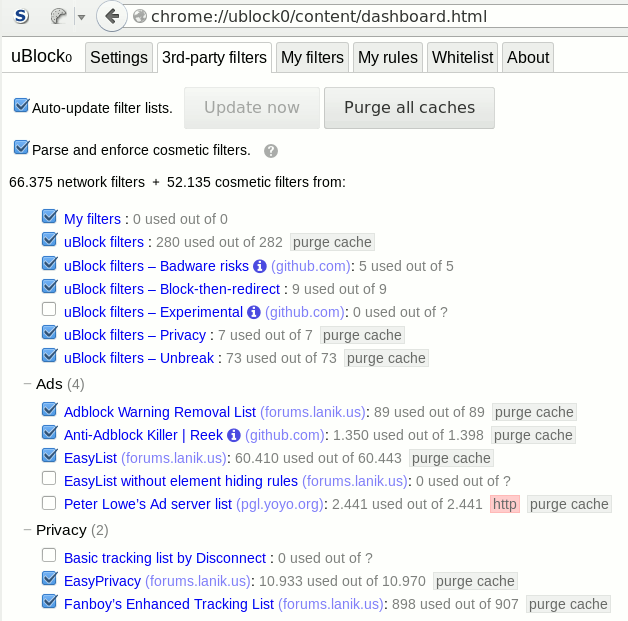Purge cache for uBlock filters Privacy

point(362,335)
